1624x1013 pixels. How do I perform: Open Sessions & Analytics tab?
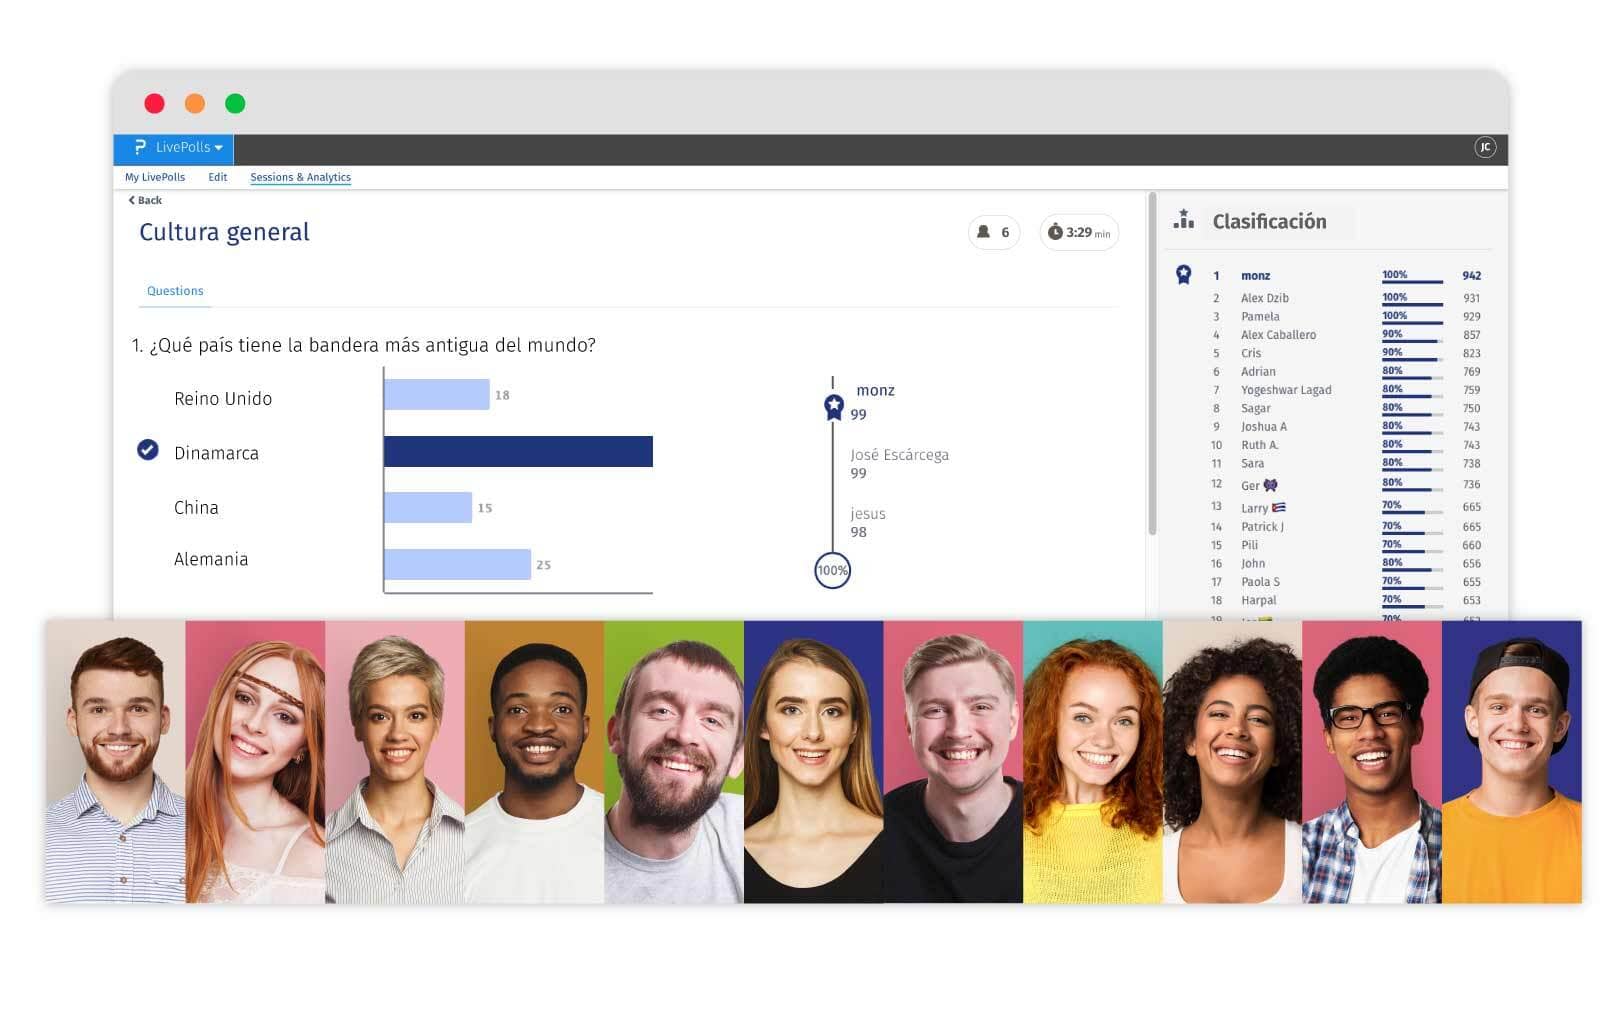[x=300, y=177]
